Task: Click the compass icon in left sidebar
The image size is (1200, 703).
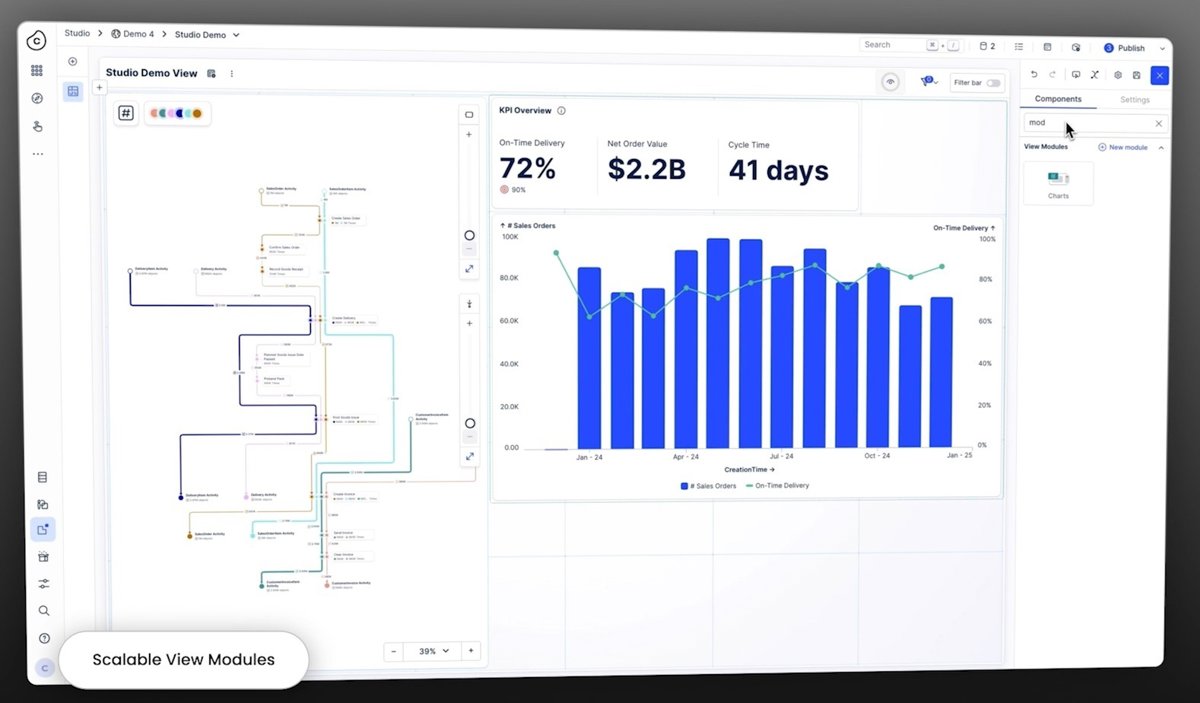Action: click(x=37, y=98)
